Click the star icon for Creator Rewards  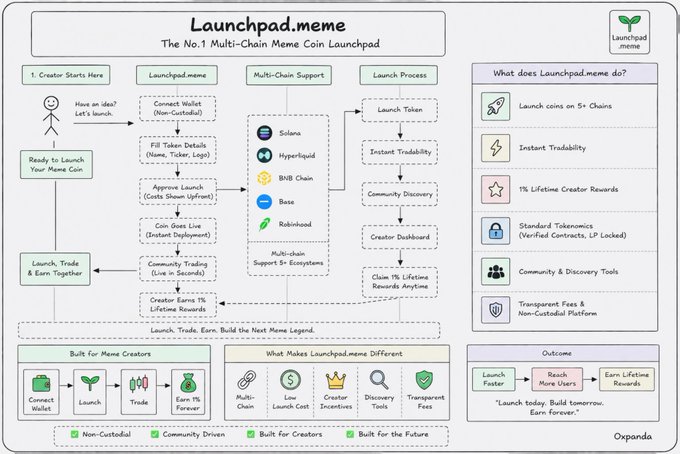click(x=496, y=189)
